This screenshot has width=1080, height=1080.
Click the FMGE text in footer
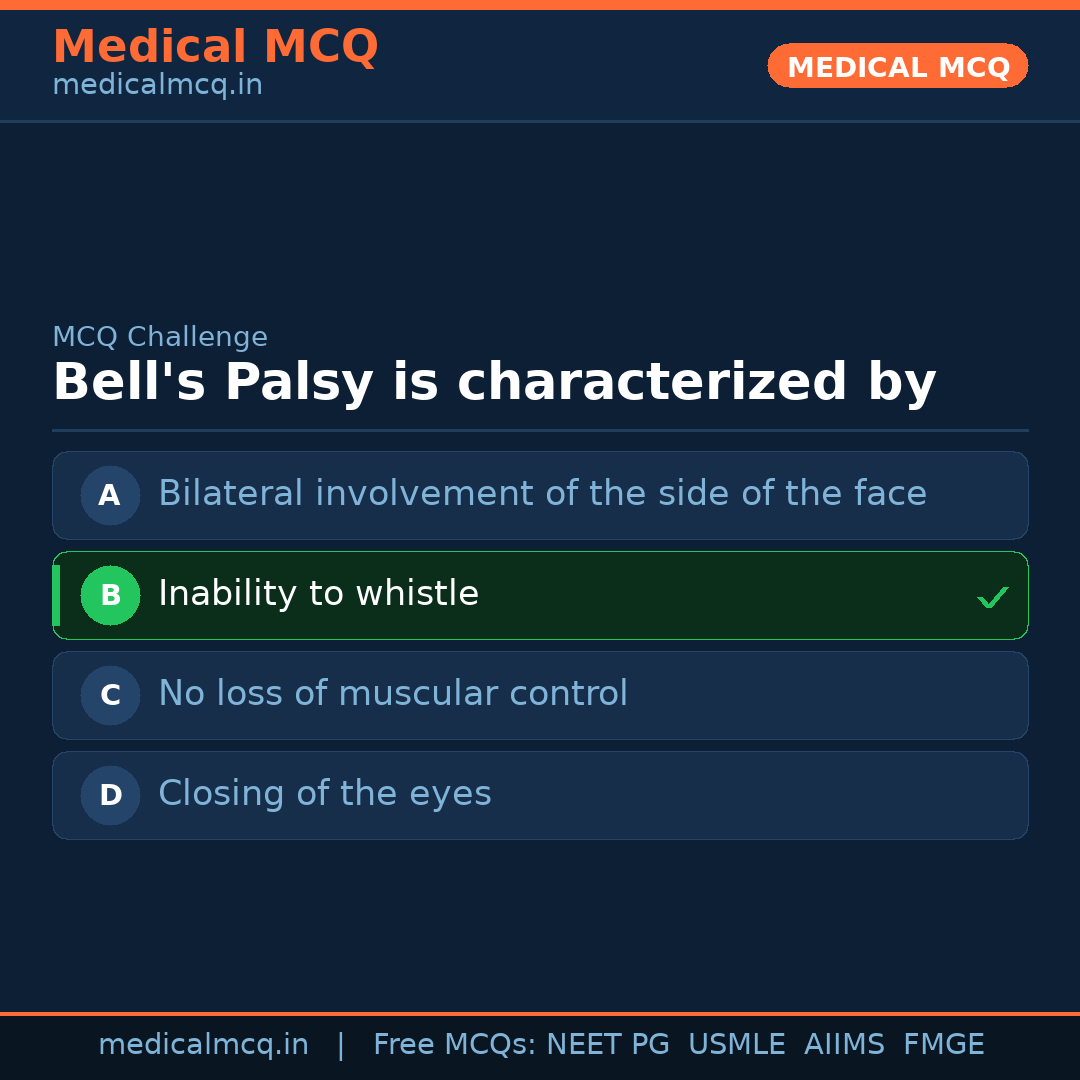[x=943, y=1045]
